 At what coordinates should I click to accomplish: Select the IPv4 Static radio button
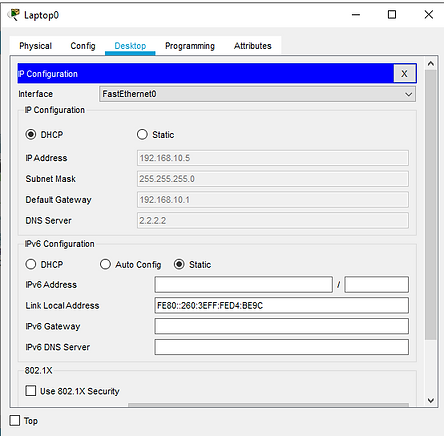(x=142, y=134)
